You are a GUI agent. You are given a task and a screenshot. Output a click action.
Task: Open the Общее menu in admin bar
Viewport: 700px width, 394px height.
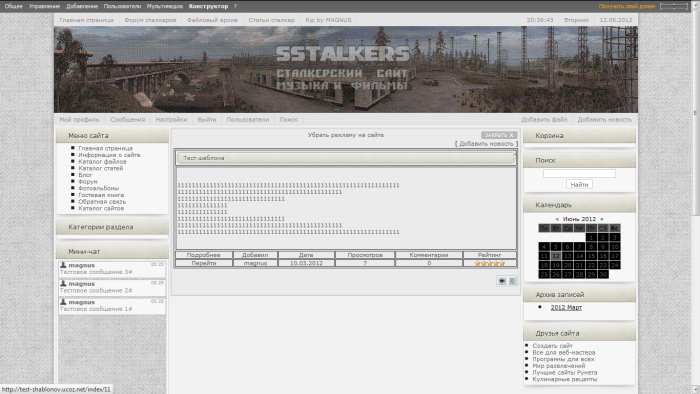(x=13, y=6)
